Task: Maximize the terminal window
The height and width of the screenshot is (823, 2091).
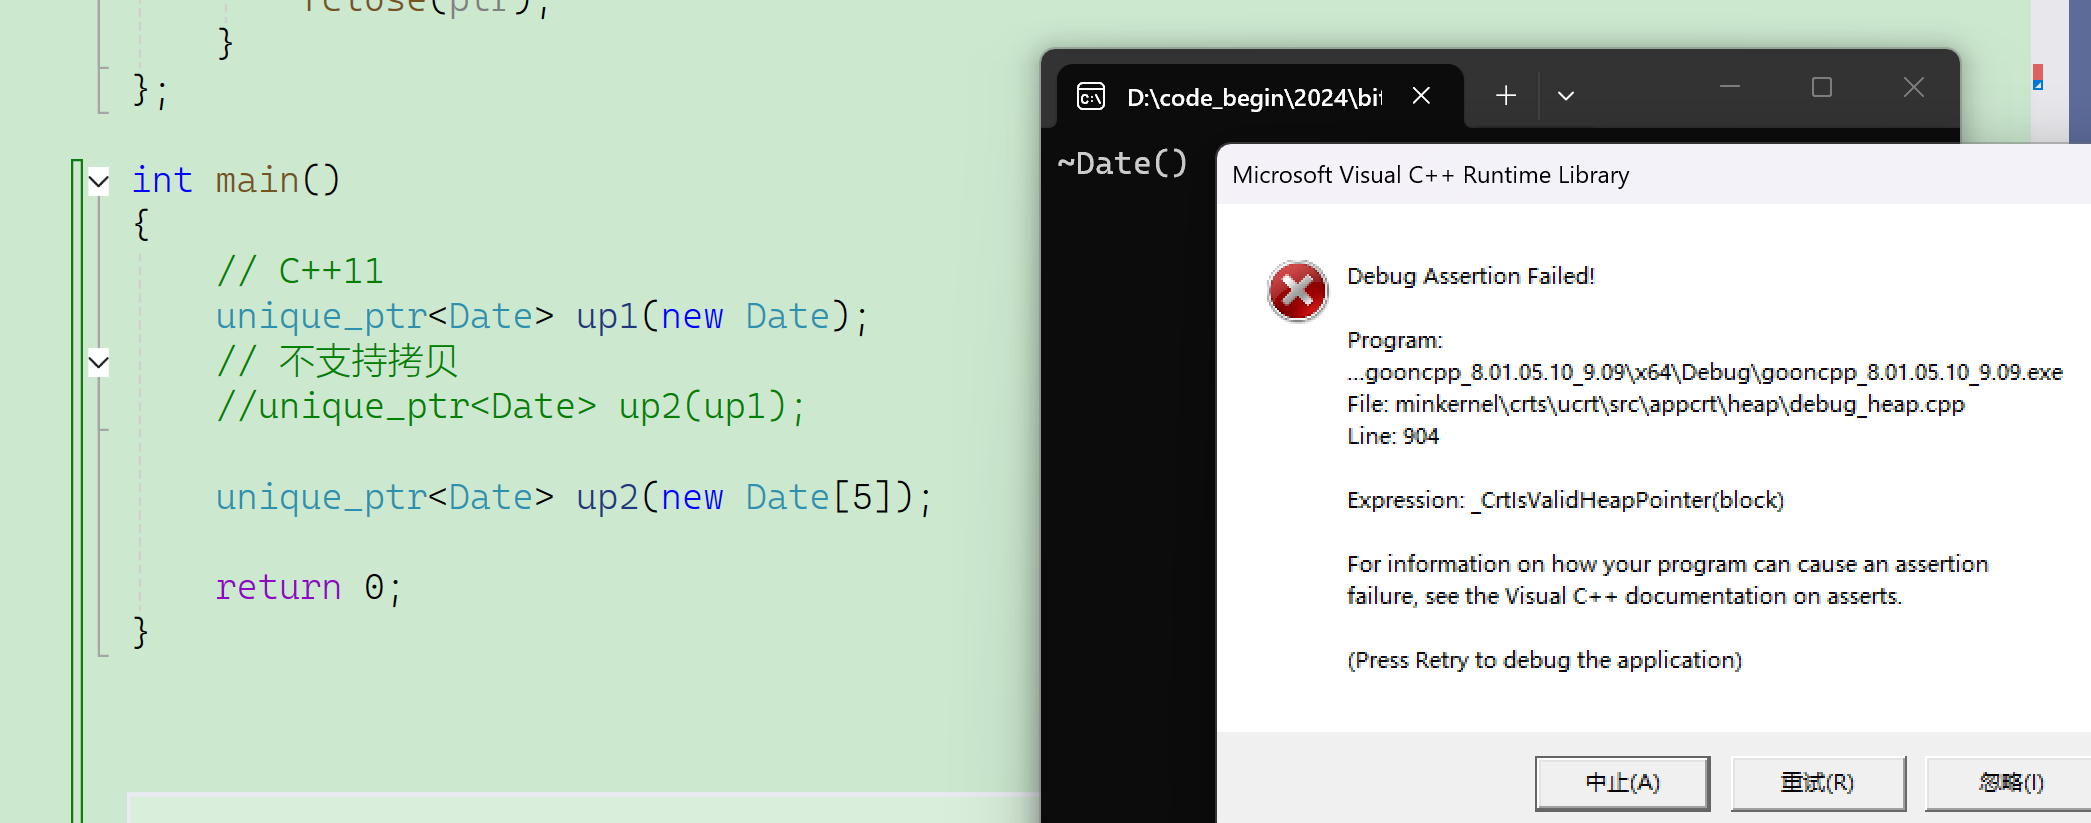Action: (x=1822, y=88)
